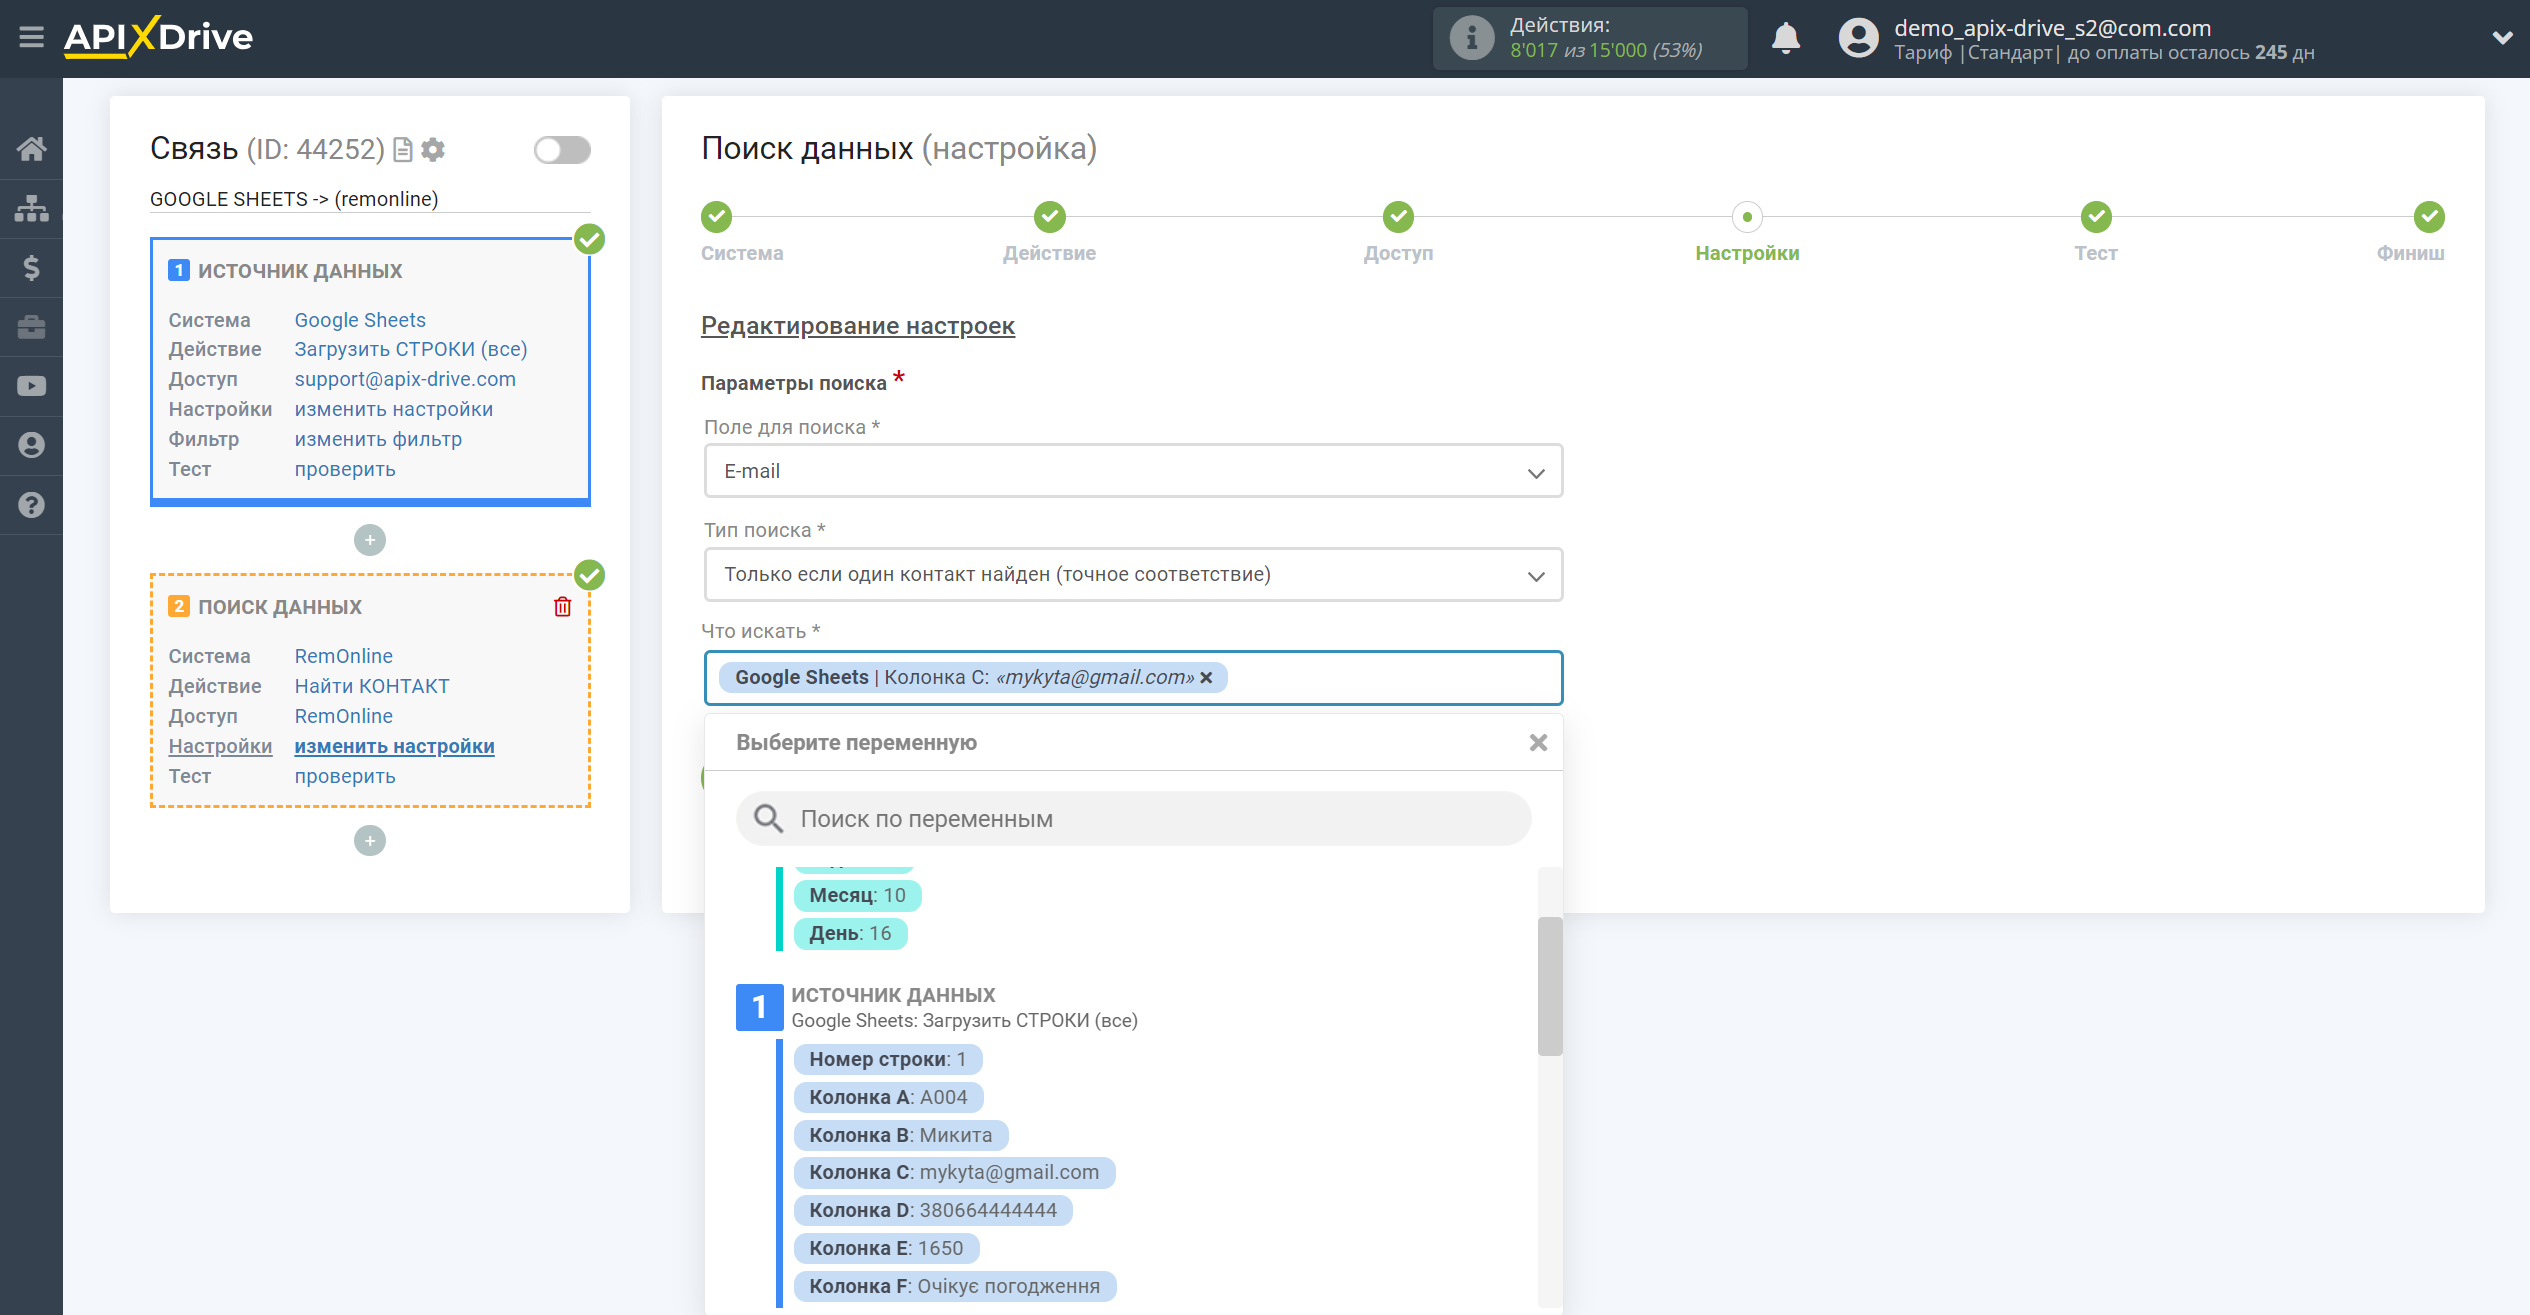Viewport: 2530px width, 1315px height.
Task: Select variable Колонка A: A004
Action: pyautogui.click(x=888, y=1097)
